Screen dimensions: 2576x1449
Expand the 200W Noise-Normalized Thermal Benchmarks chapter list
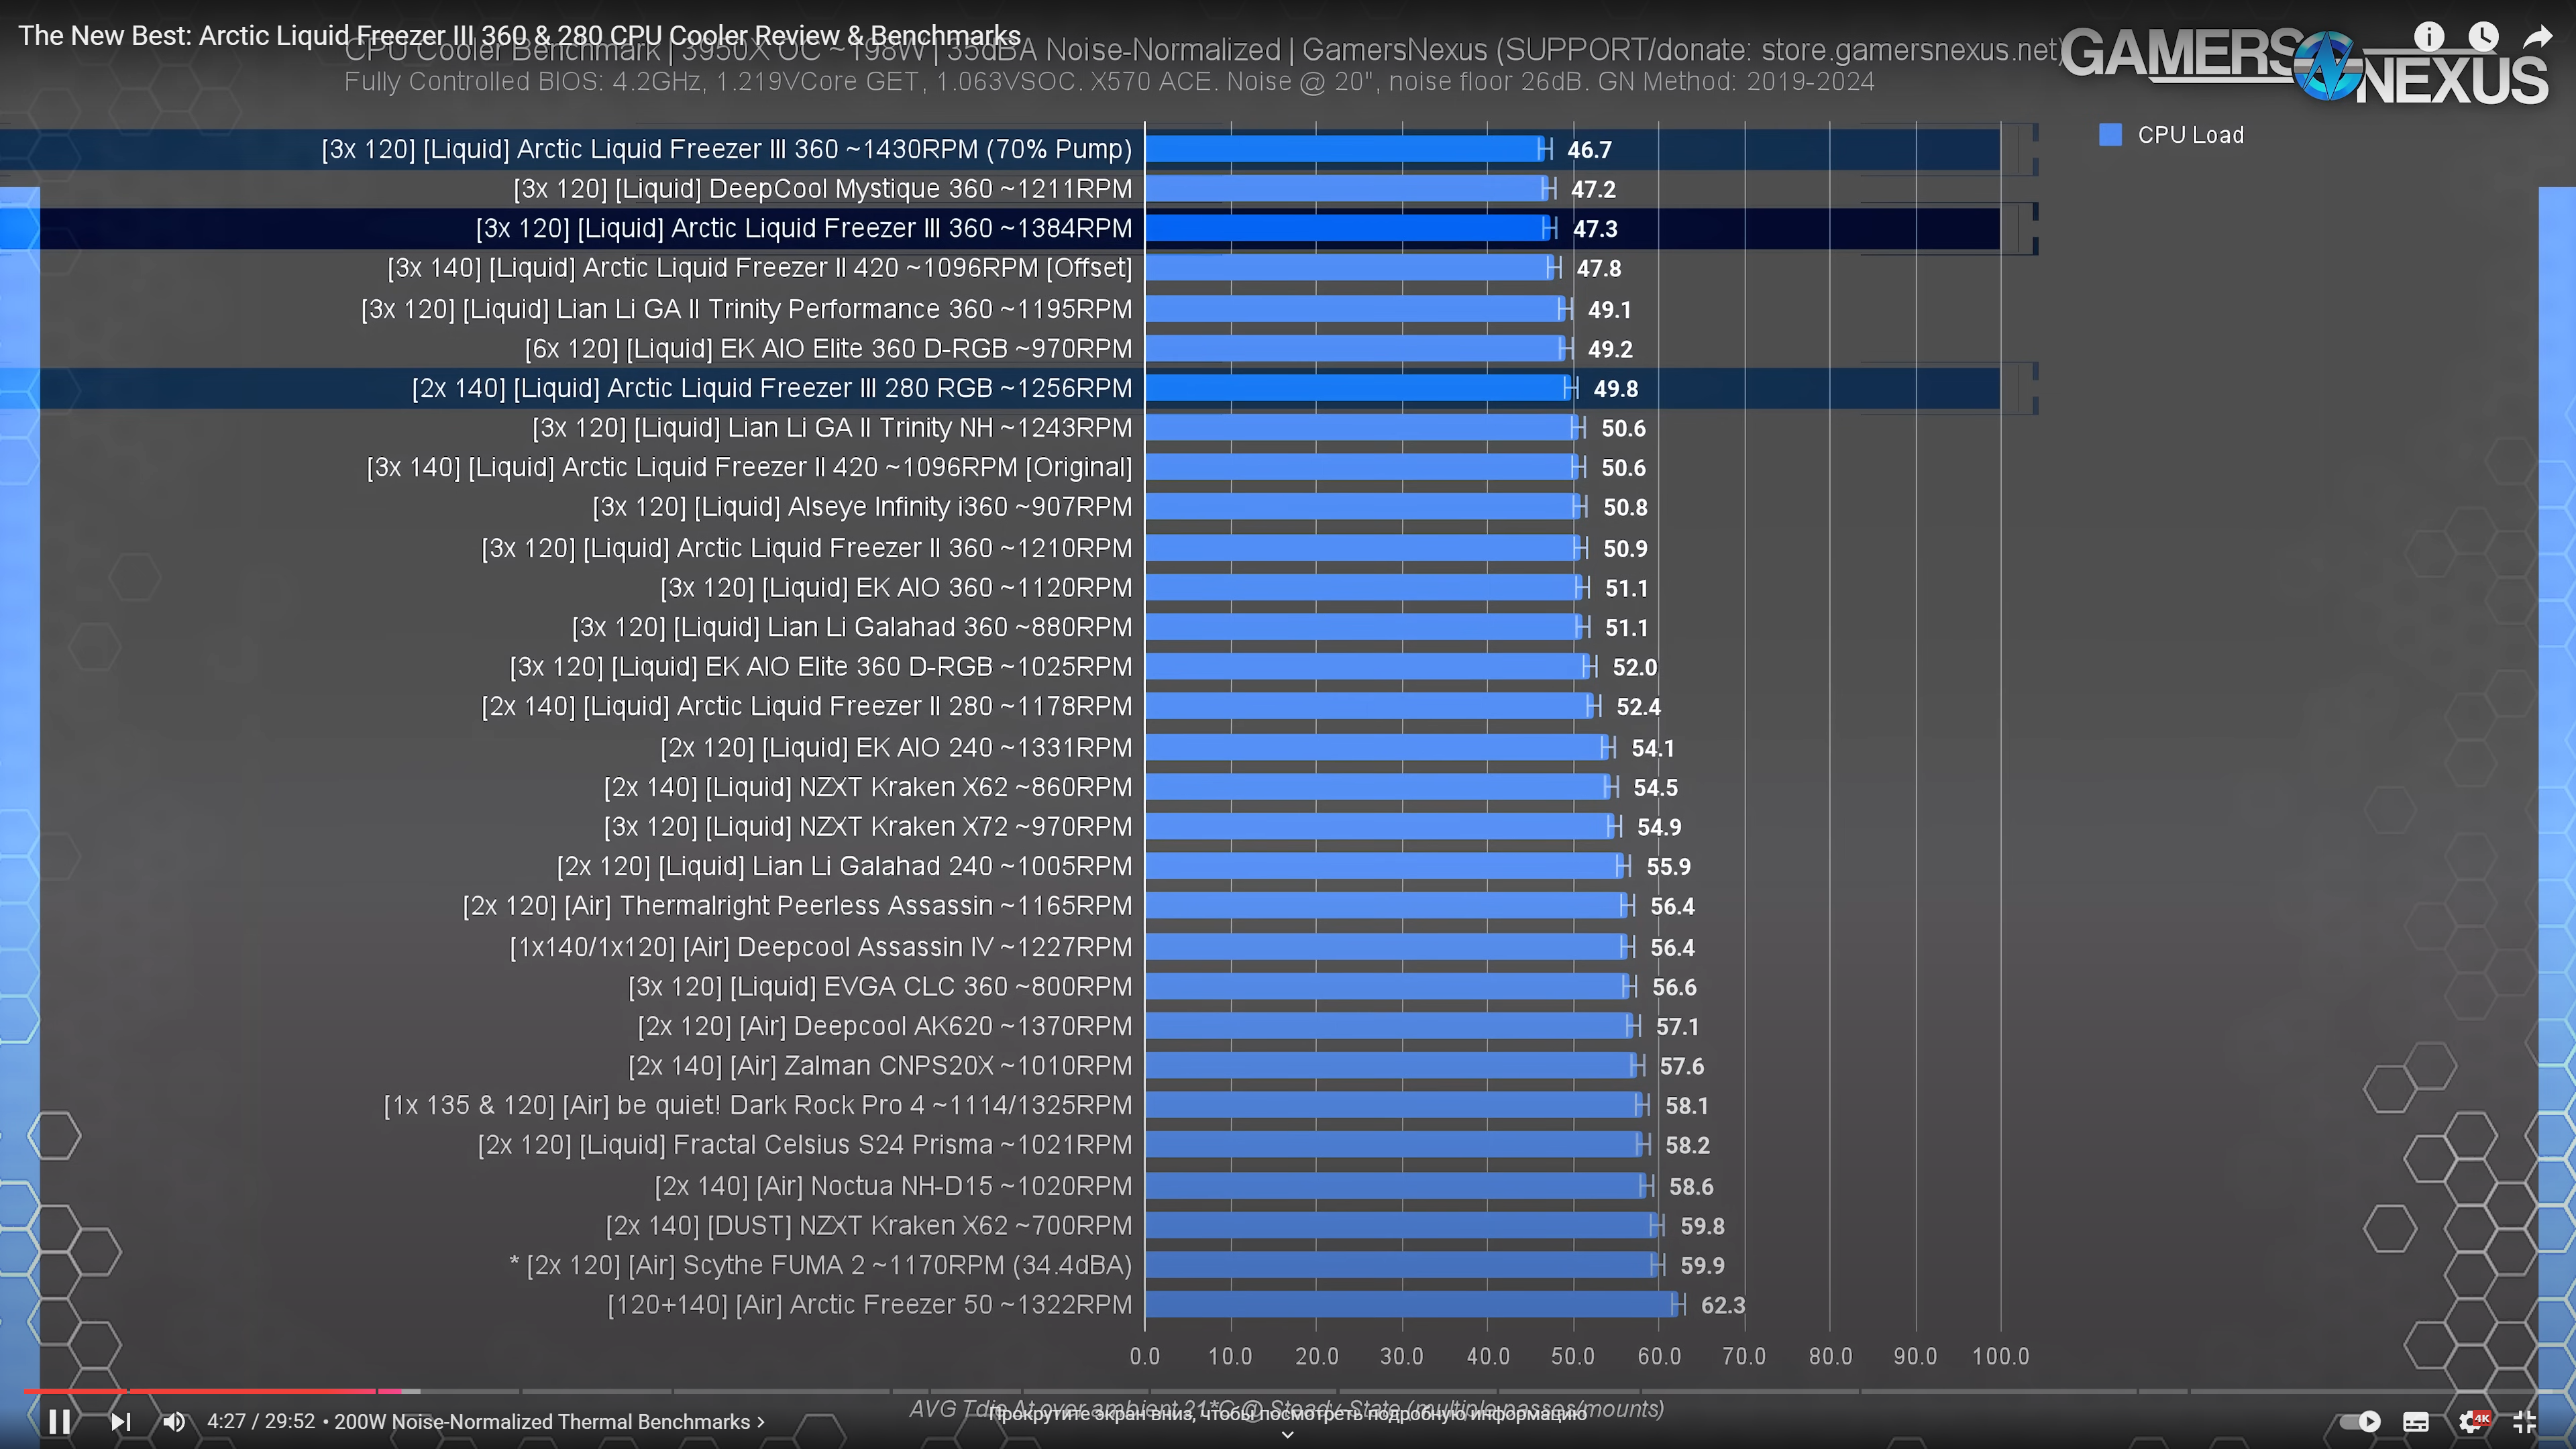click(x=541, y=1421)
